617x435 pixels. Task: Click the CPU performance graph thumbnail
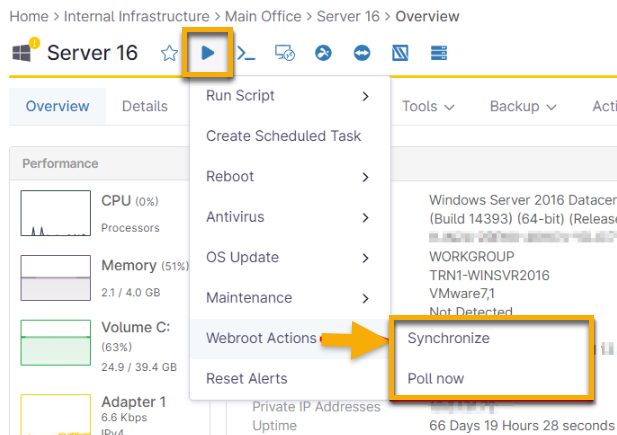point(55,214)
